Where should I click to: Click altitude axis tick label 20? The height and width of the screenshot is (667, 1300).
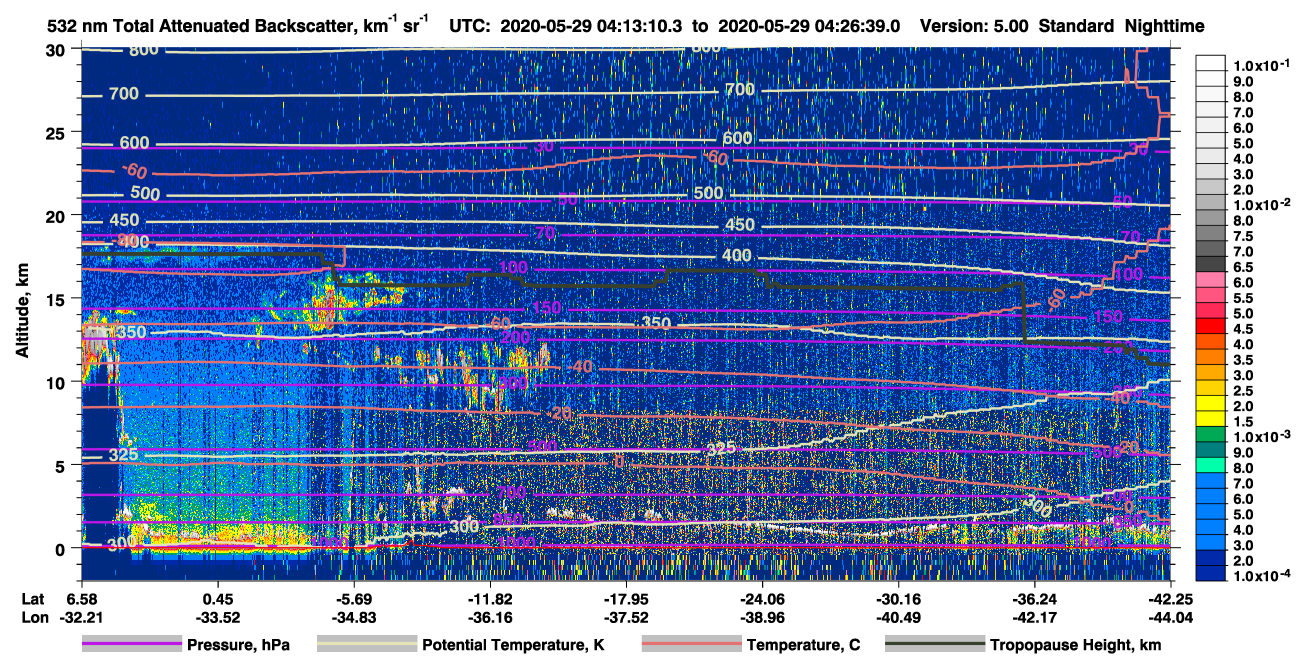(x=56, y=216)
